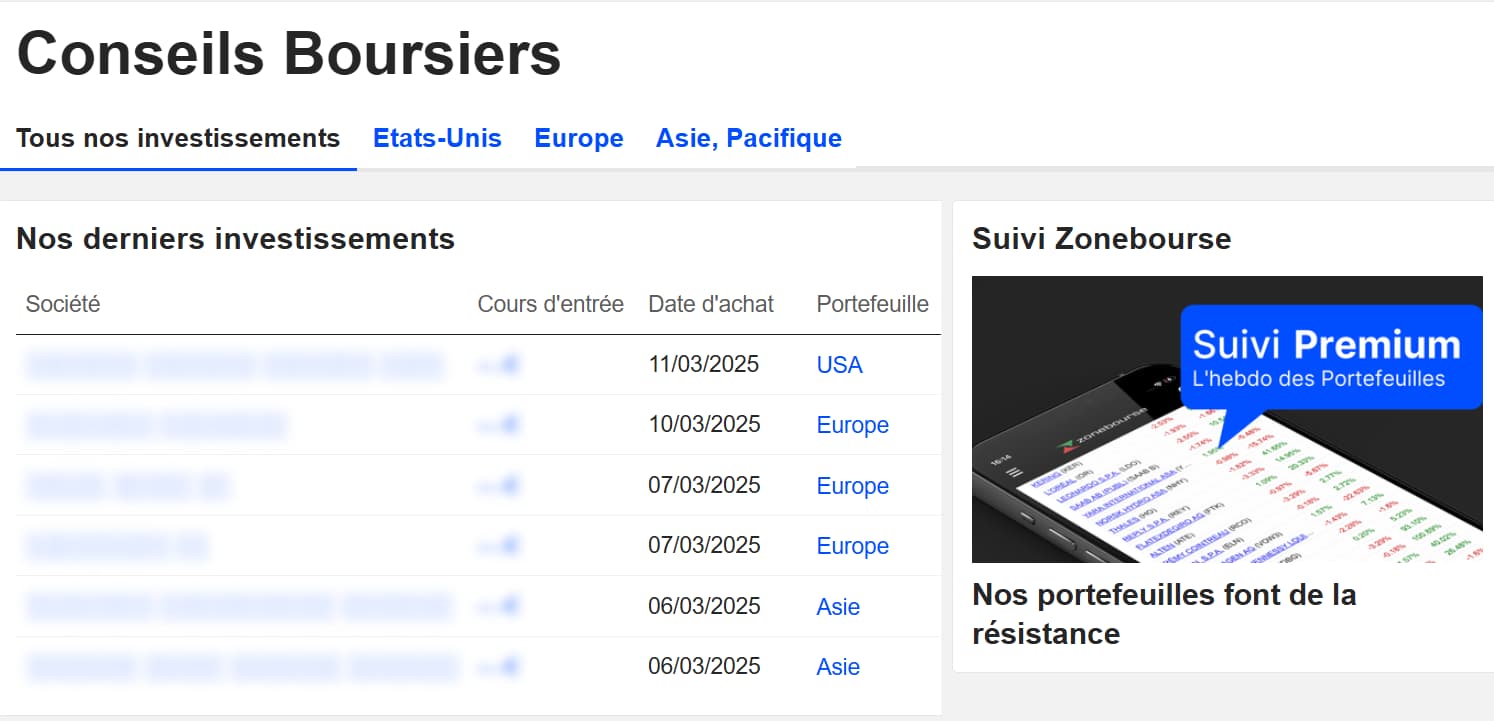The width and height of the screenshot is (1494, 721).
Task: Open the USA portfolio link on the 11/03/2025 row
Action: pyautogui.click(x=839, y=364)
